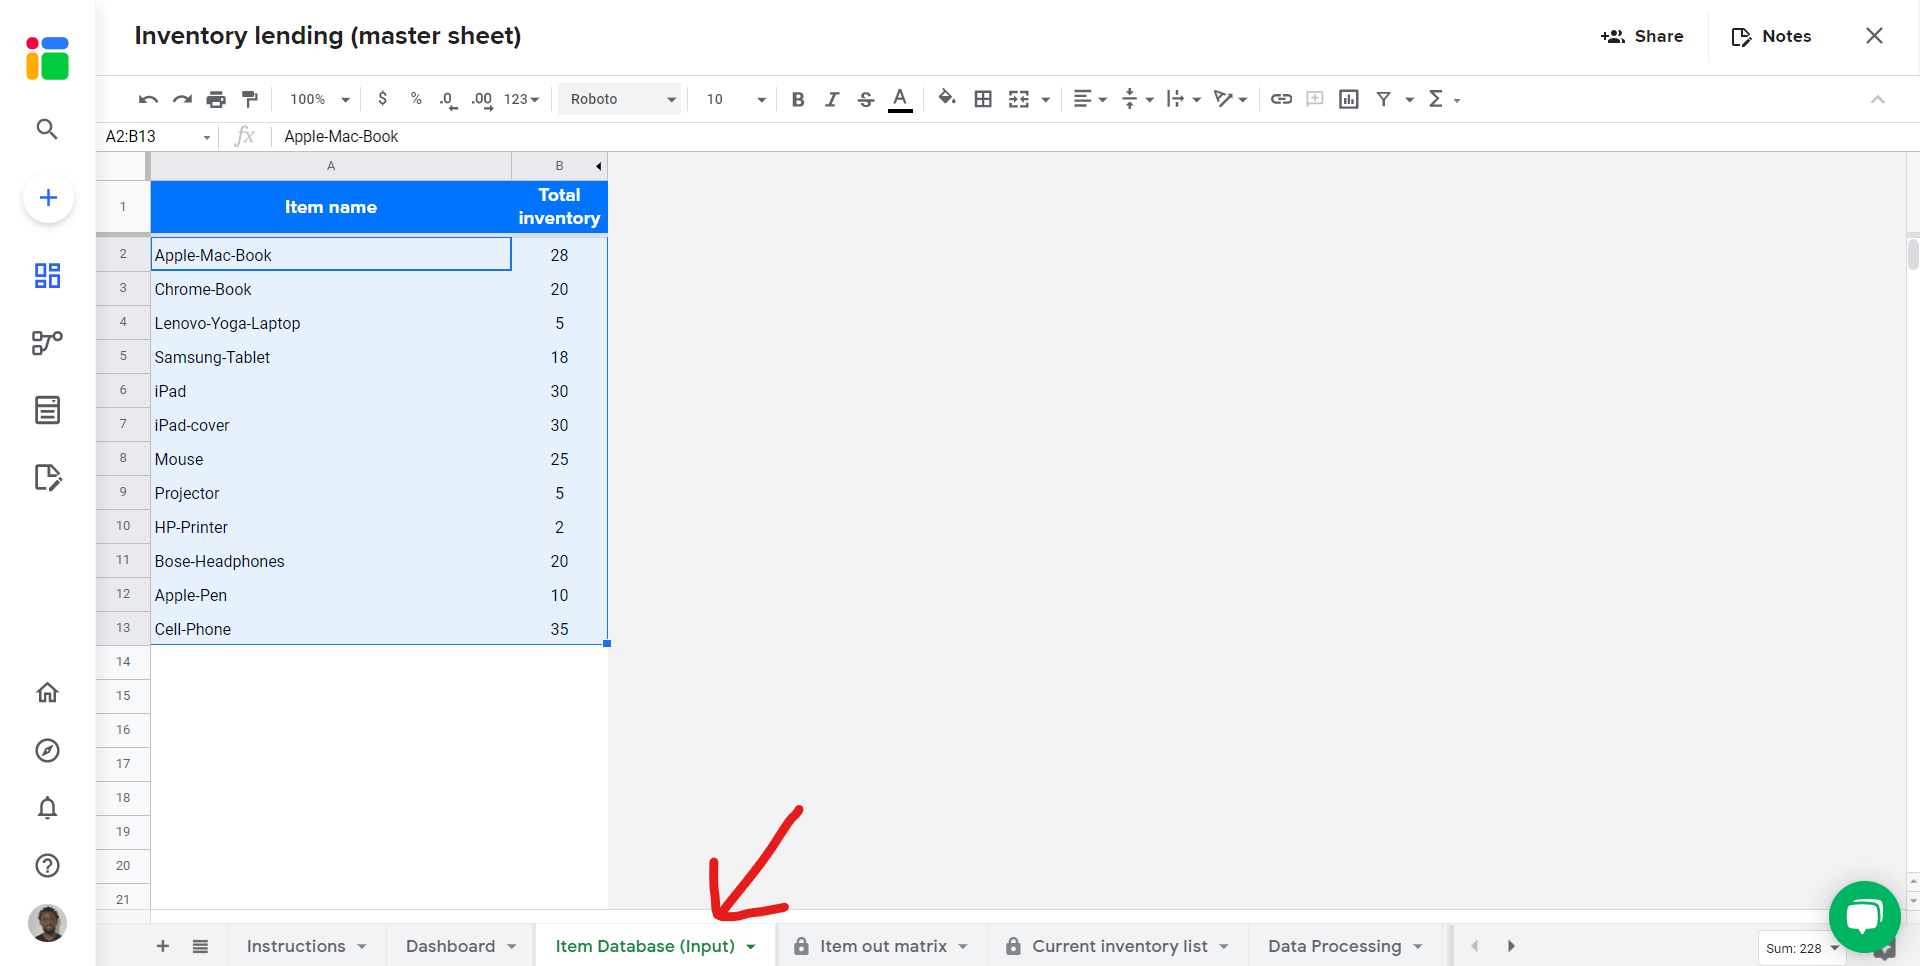Viewport: 1920px width, 966px height.
Task: Open the borders tool
Action: (x=983, y=99)
